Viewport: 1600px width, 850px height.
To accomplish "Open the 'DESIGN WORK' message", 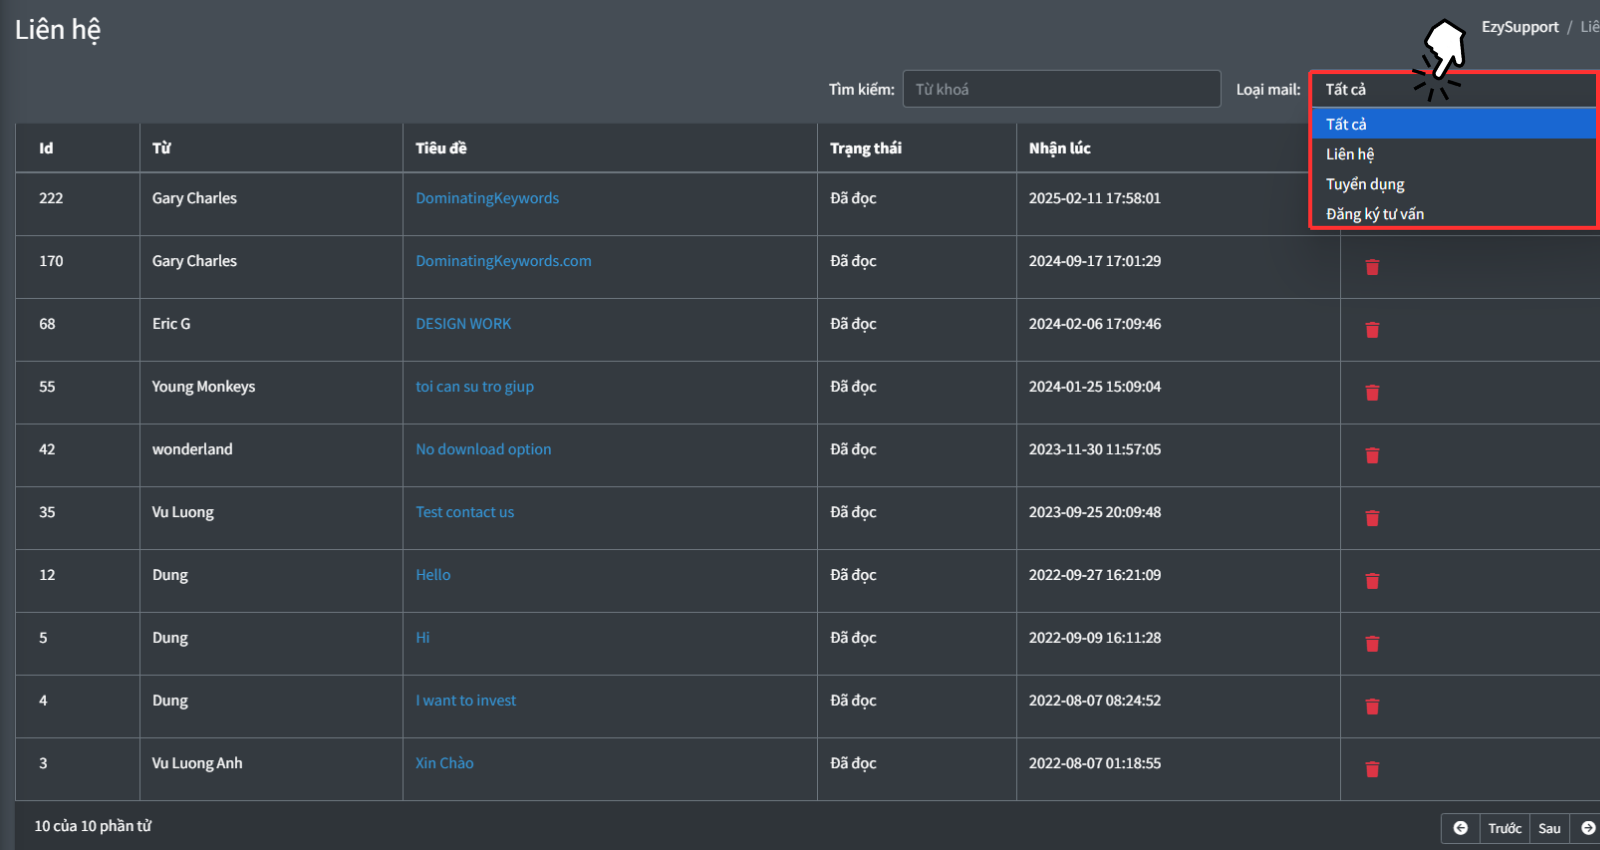I will coord(463,324).
